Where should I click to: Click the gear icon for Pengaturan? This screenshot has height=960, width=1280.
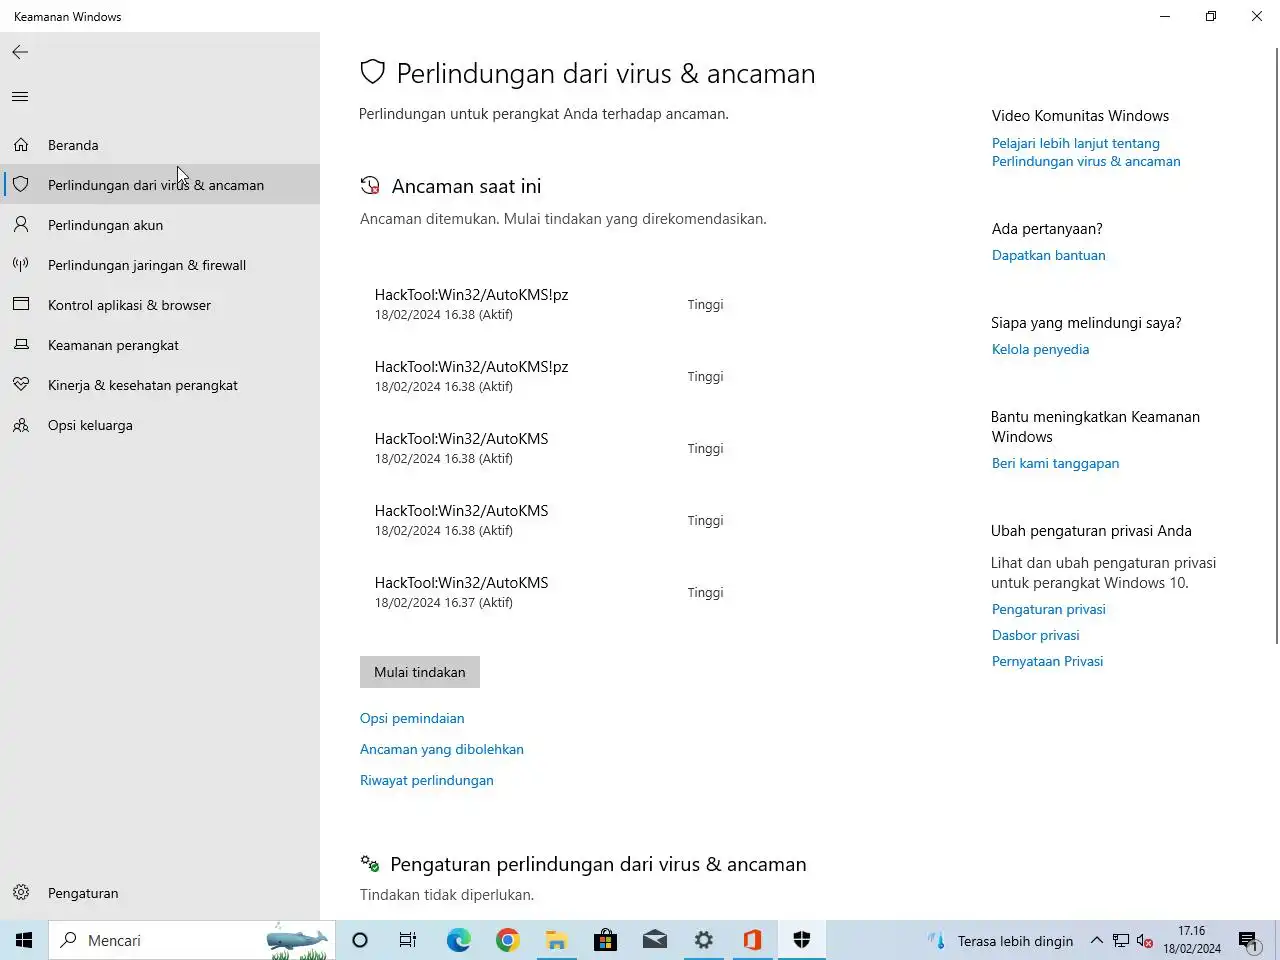tap(21, 893)
